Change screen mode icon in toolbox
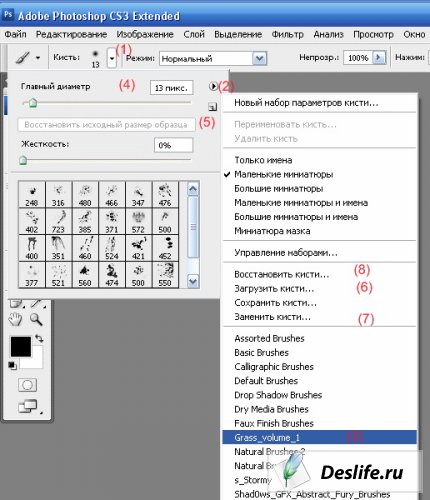 pos(29,406)
